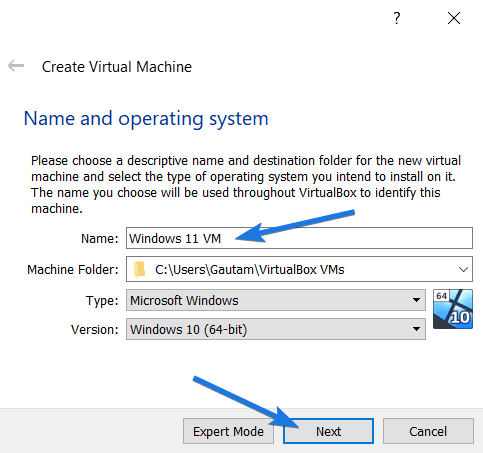This screenshot has height=453, width=483.
Task: Proceed with the Next button
Action: click(328, 431)
